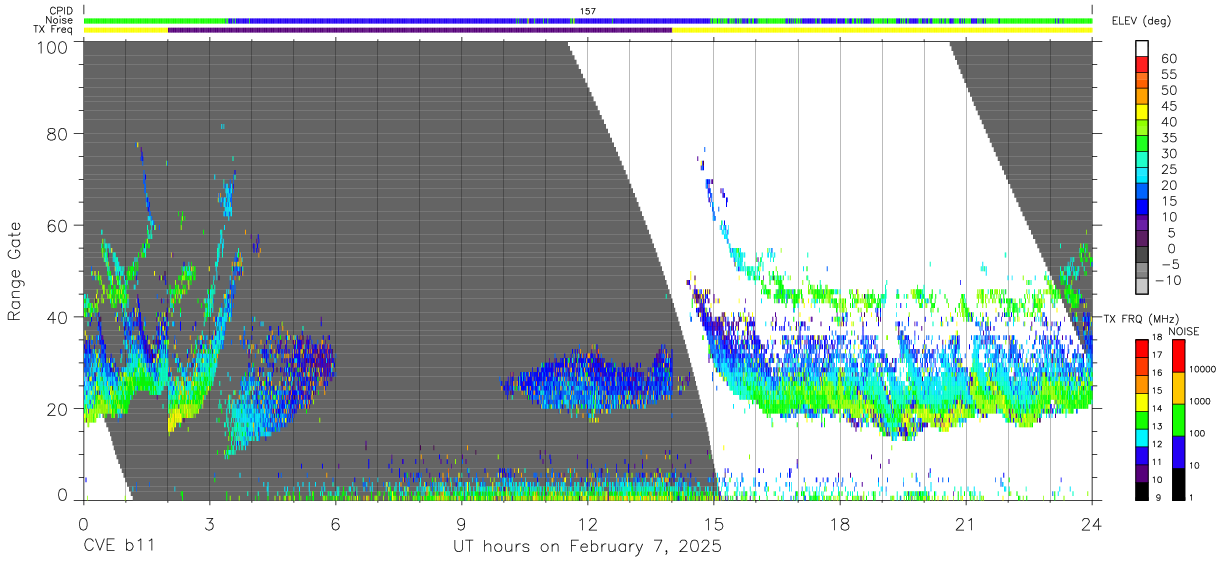Click the Noise row label
Image resolution: width=1228 pixels, height=567 pixels.
[x=60, y=20]
